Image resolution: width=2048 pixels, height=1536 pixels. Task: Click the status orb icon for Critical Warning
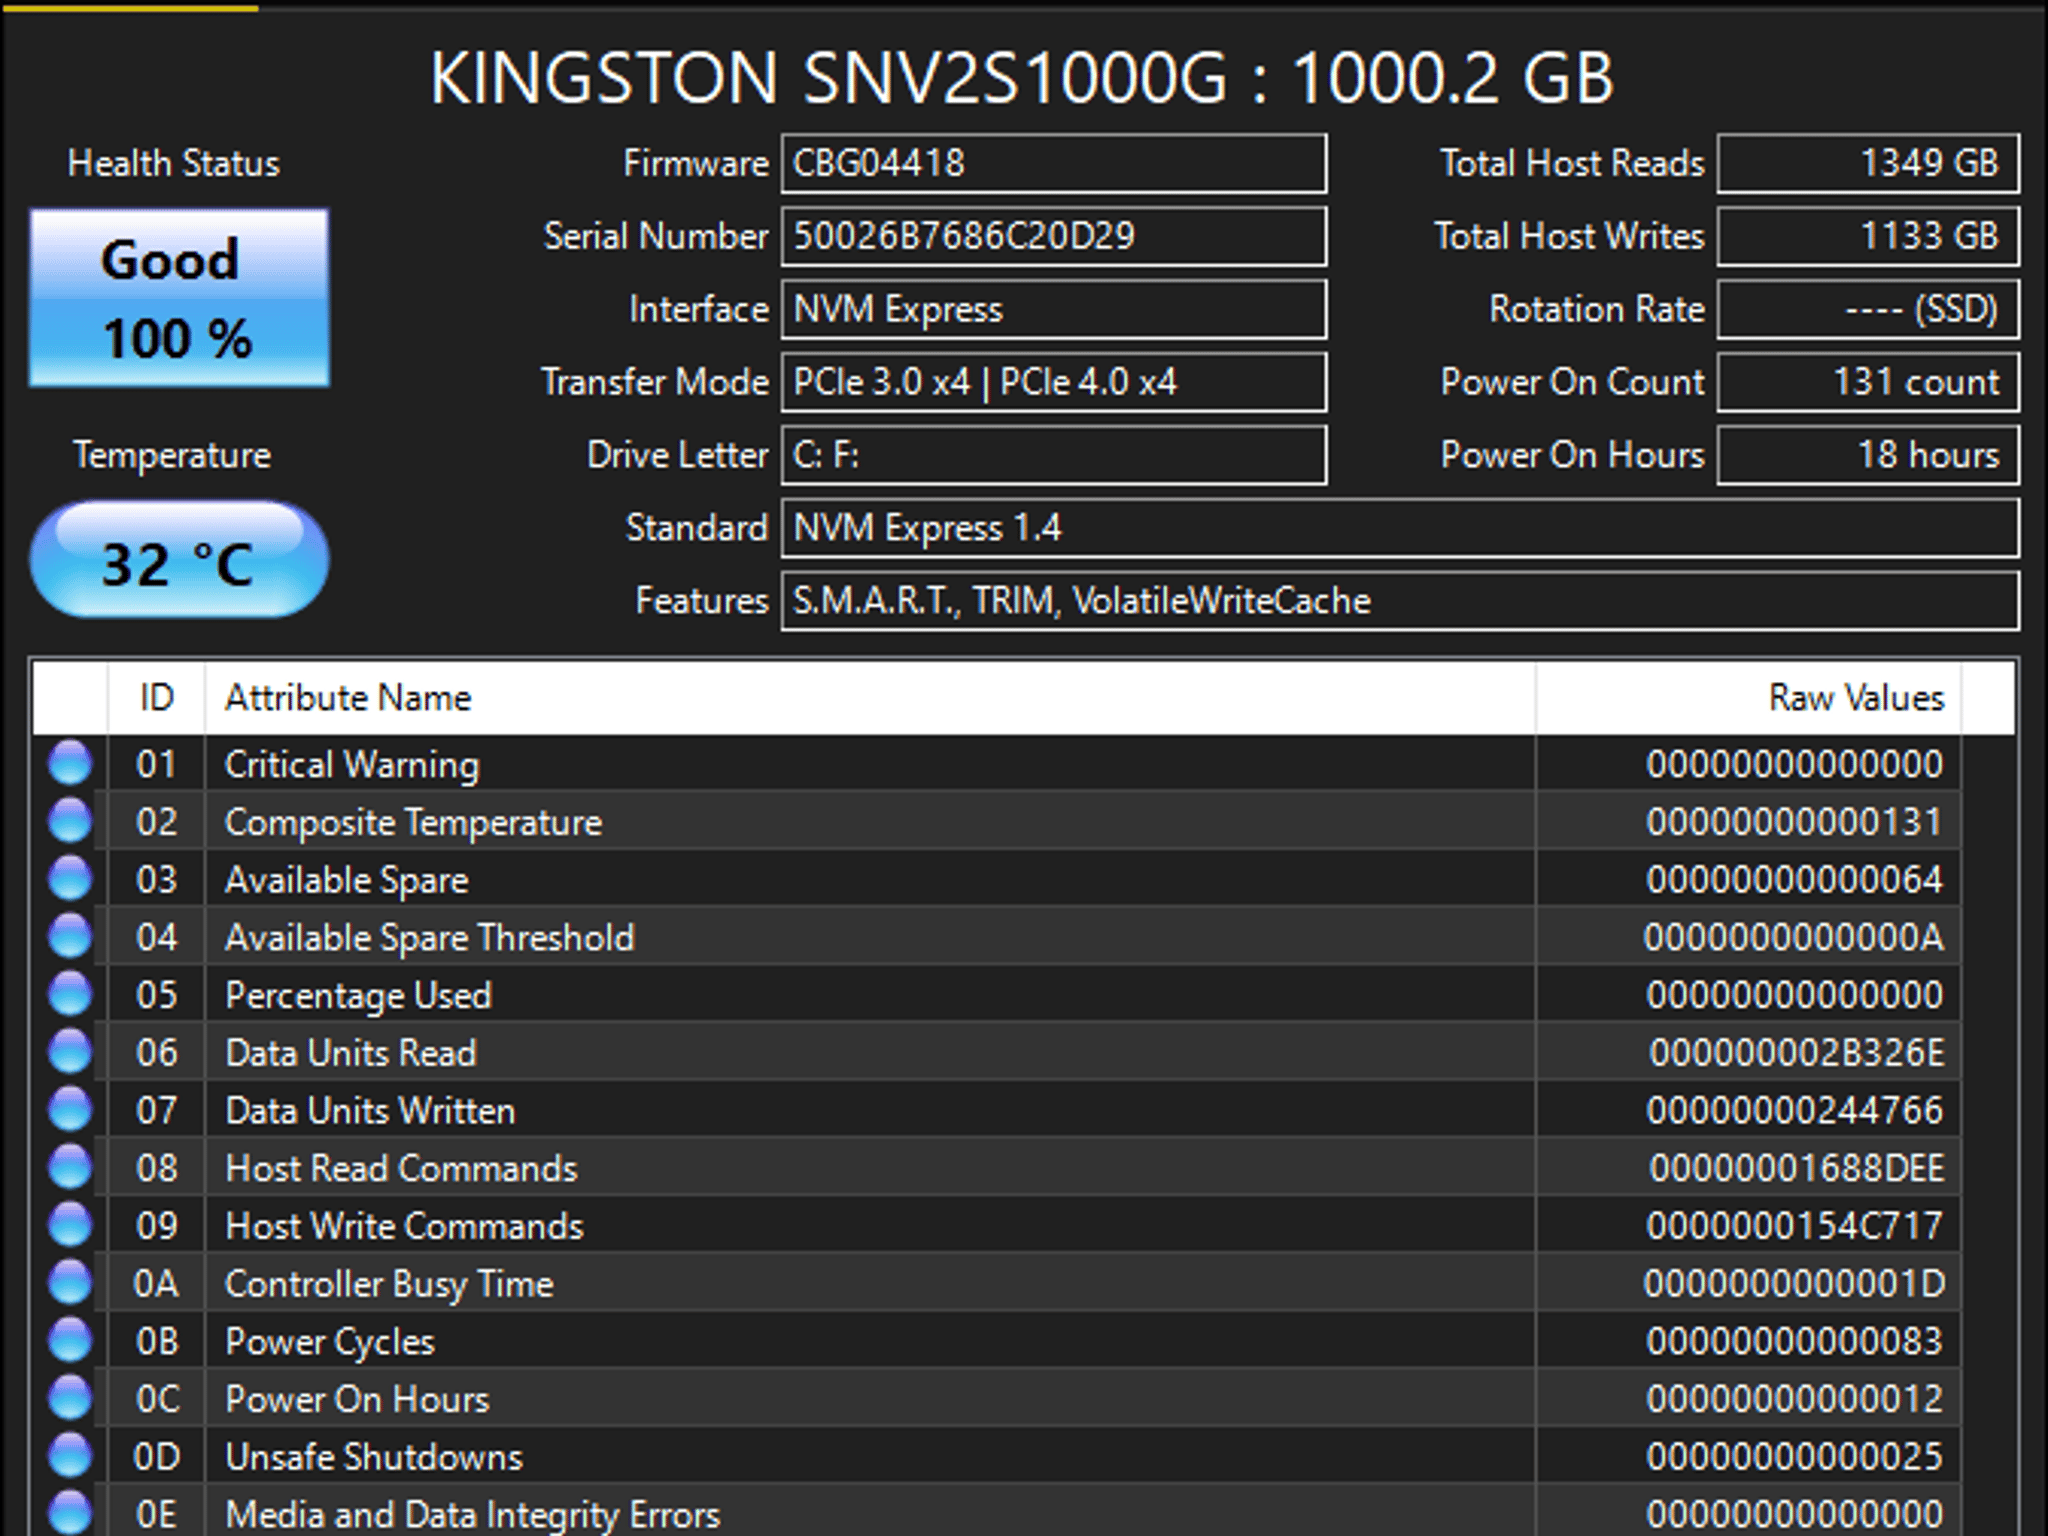(70, 764)
